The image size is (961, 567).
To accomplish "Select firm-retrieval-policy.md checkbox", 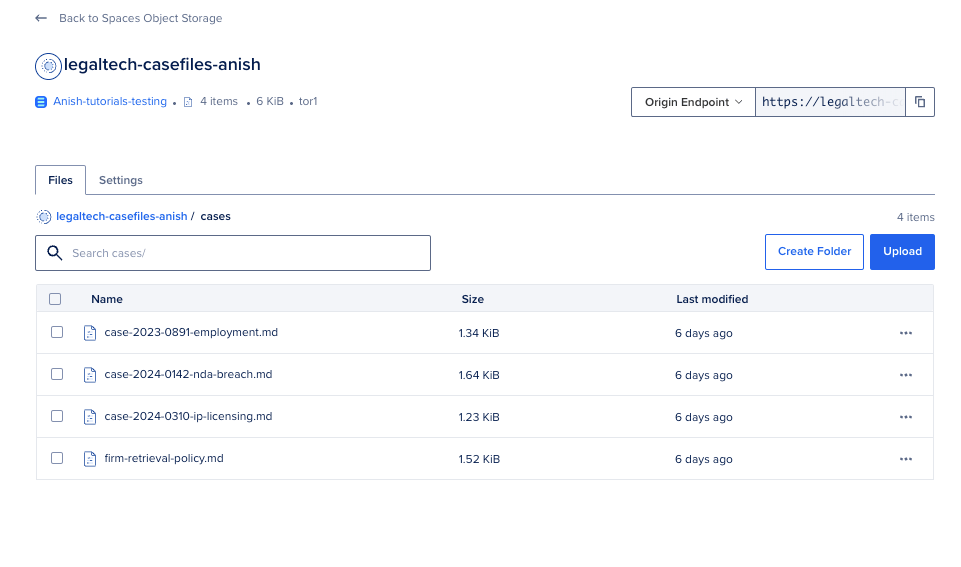I will pos(57,458).
